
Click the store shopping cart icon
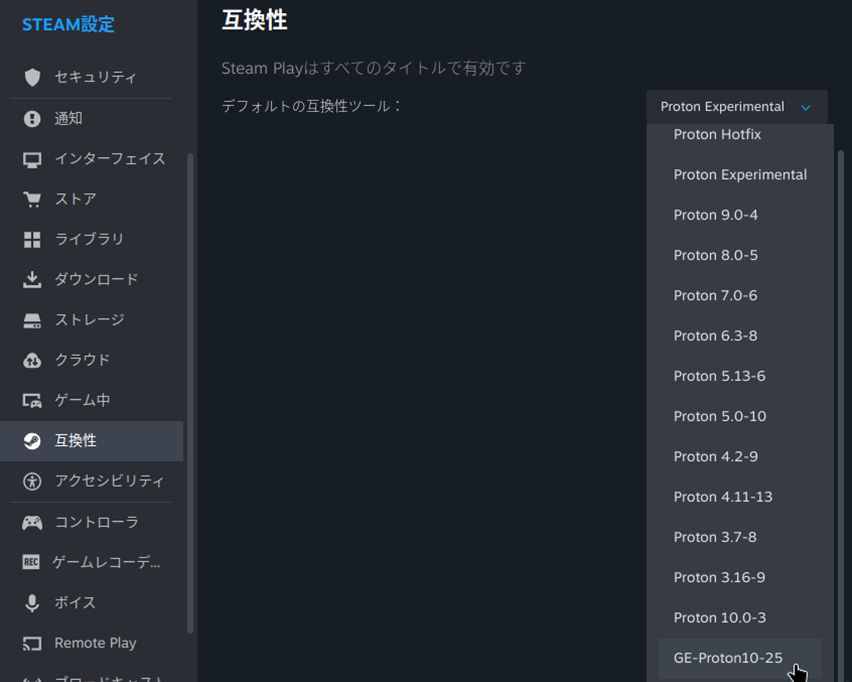(x=32, y=199)
